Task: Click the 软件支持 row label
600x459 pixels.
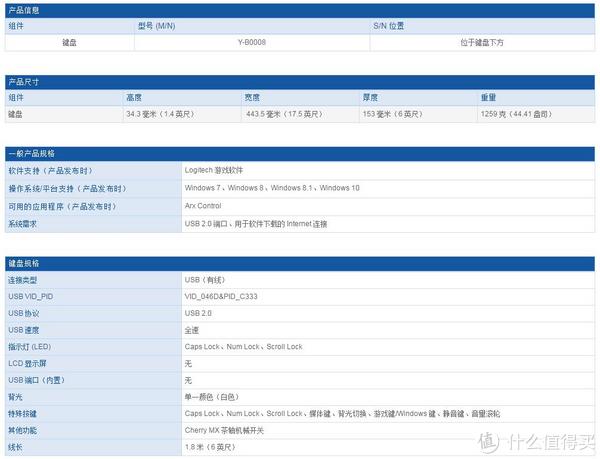Action: coord(50,171)
